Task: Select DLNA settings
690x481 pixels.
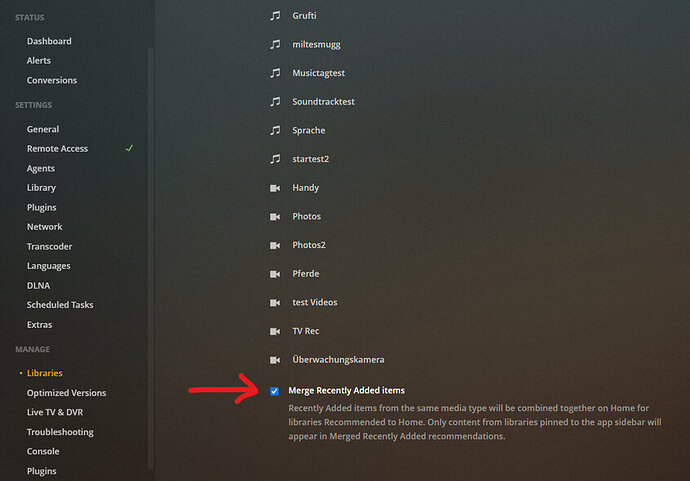Action: tap(38, 286)
